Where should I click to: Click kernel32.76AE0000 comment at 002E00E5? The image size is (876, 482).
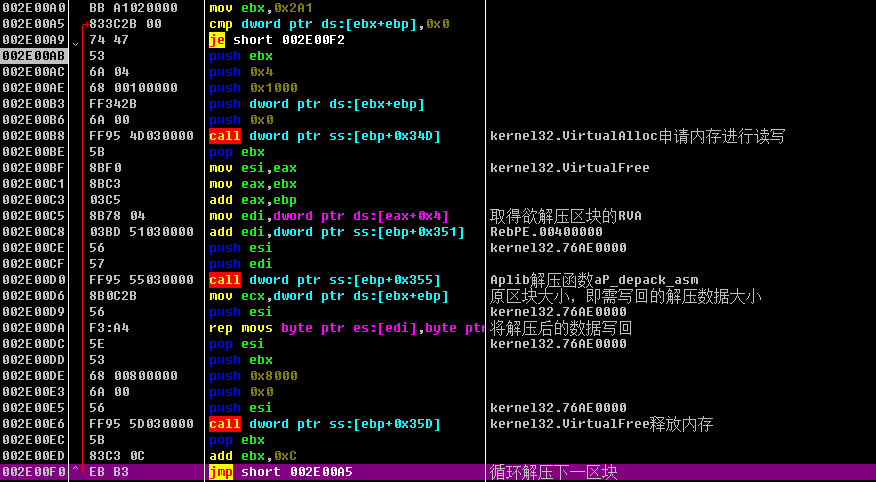coord(558,408)
